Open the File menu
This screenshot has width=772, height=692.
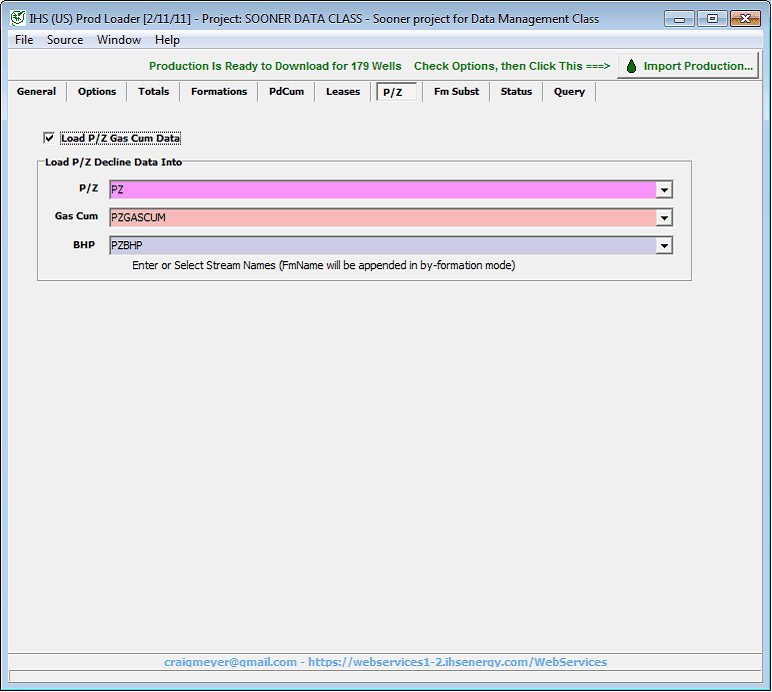point(24,40)
